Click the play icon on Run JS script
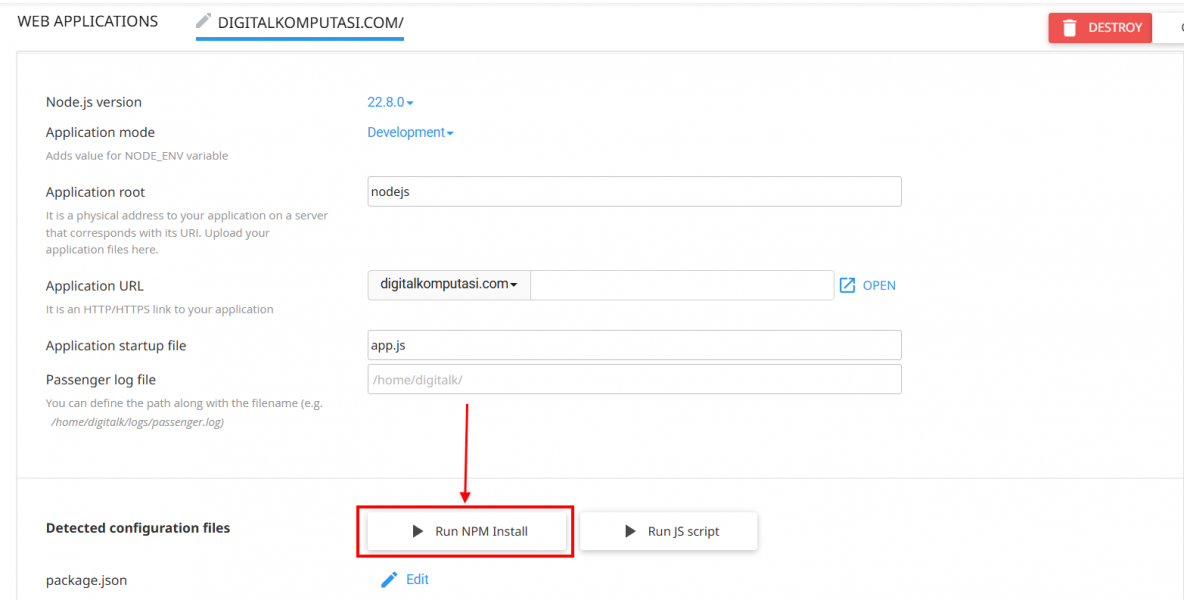The width and height of the screenshot is (1184, 600). [x=631, y=531]
